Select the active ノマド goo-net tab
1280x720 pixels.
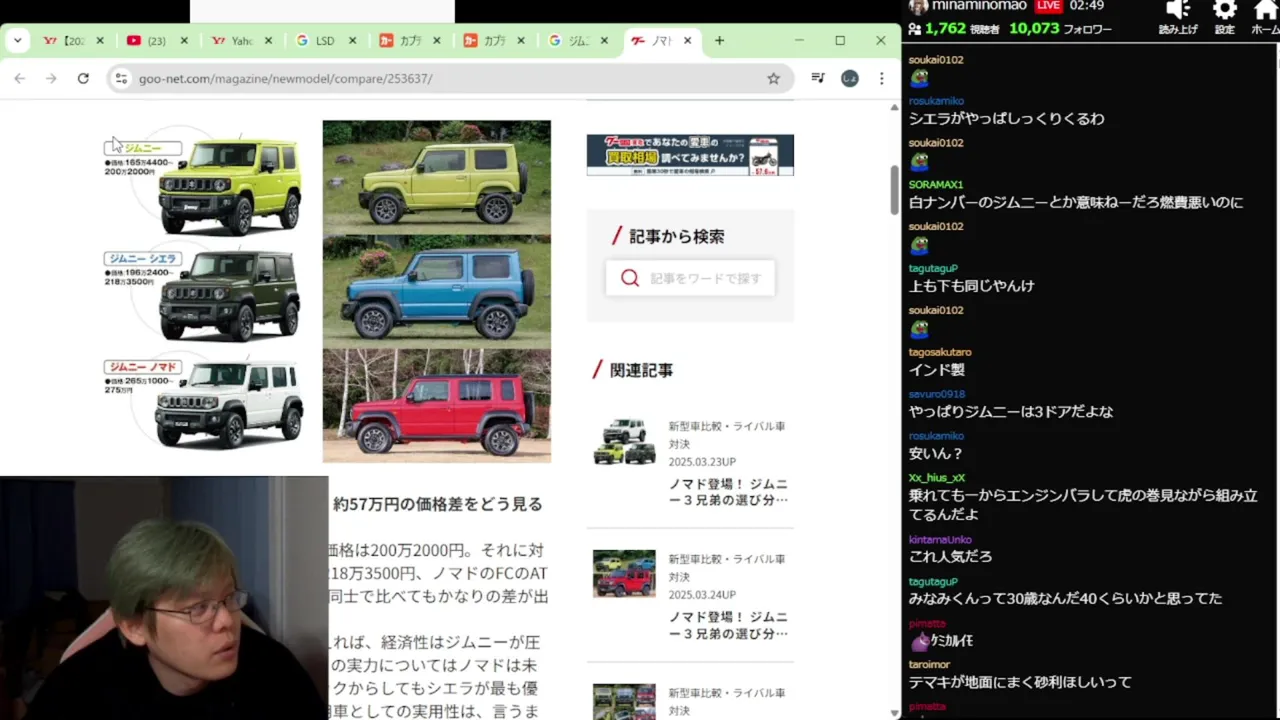tap(661, 41)
